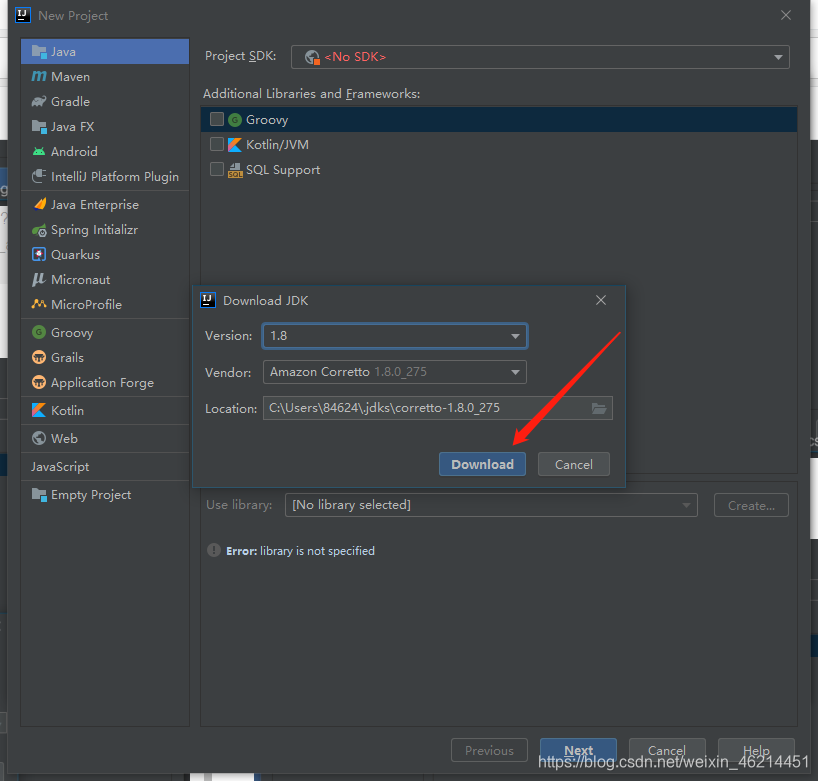
Task: Open the Project SDK dropdown
Action: (x=540, y=57)
